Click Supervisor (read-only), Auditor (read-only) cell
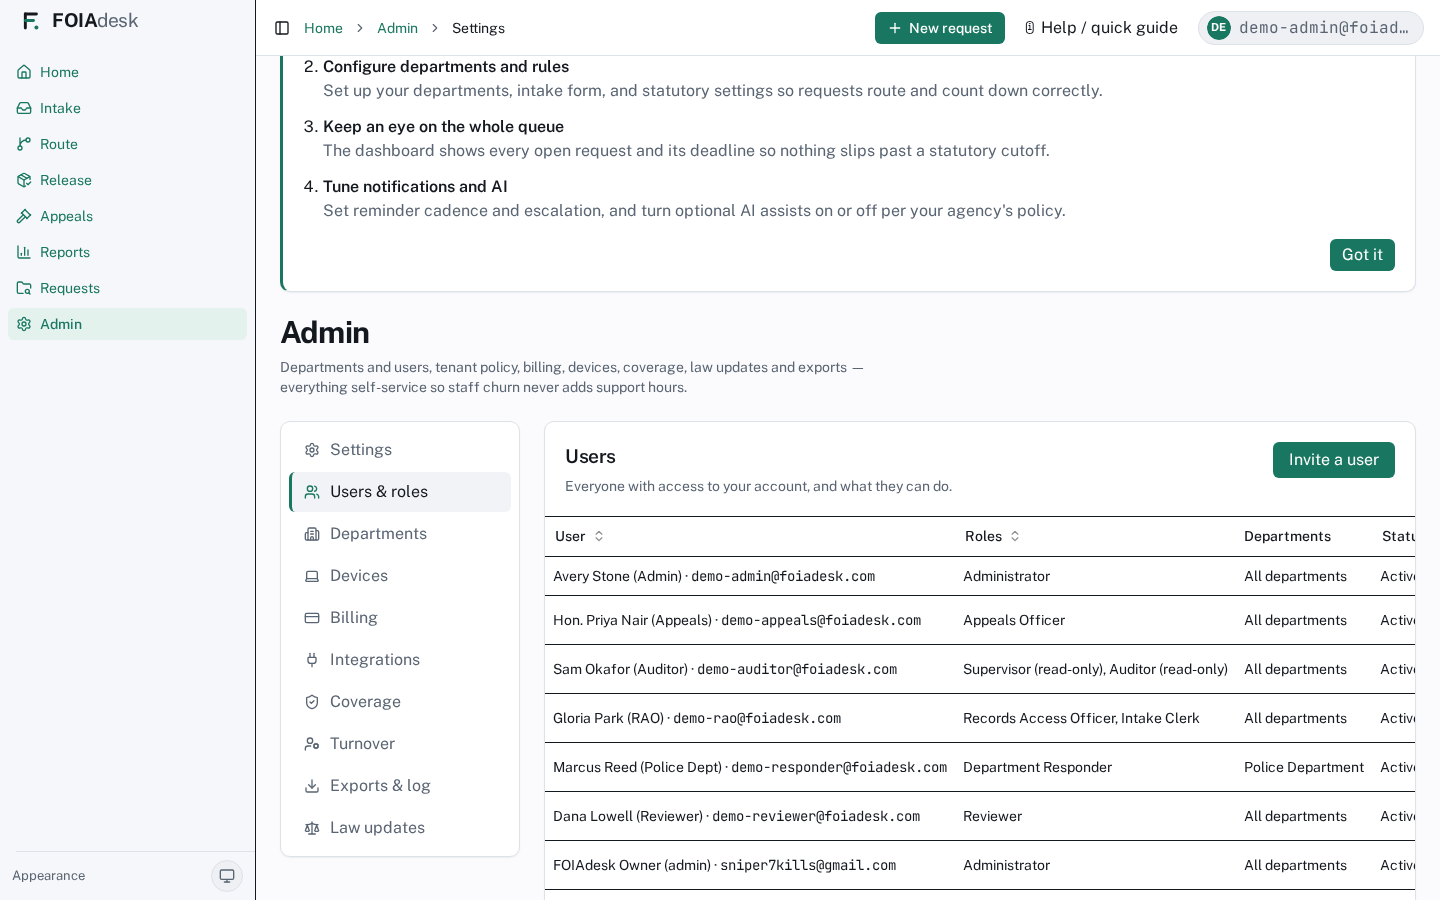The width and height of the screenshot is (1440, 900). (1095, 669)
